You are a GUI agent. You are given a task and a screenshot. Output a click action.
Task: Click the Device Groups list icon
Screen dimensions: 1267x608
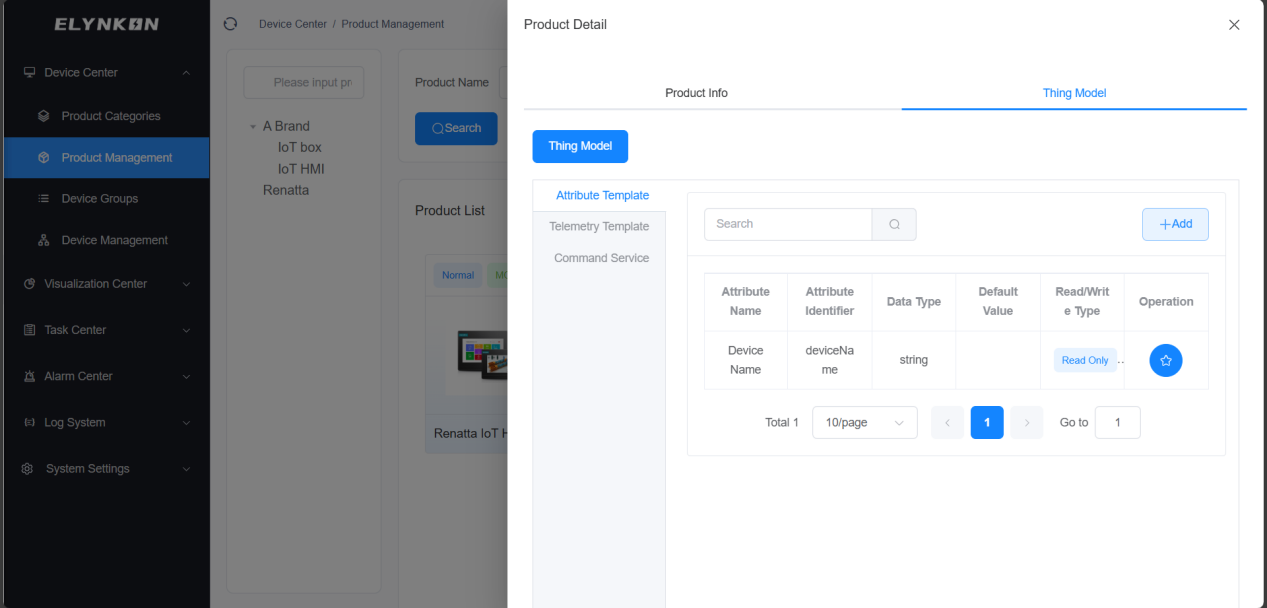[44, 199]
